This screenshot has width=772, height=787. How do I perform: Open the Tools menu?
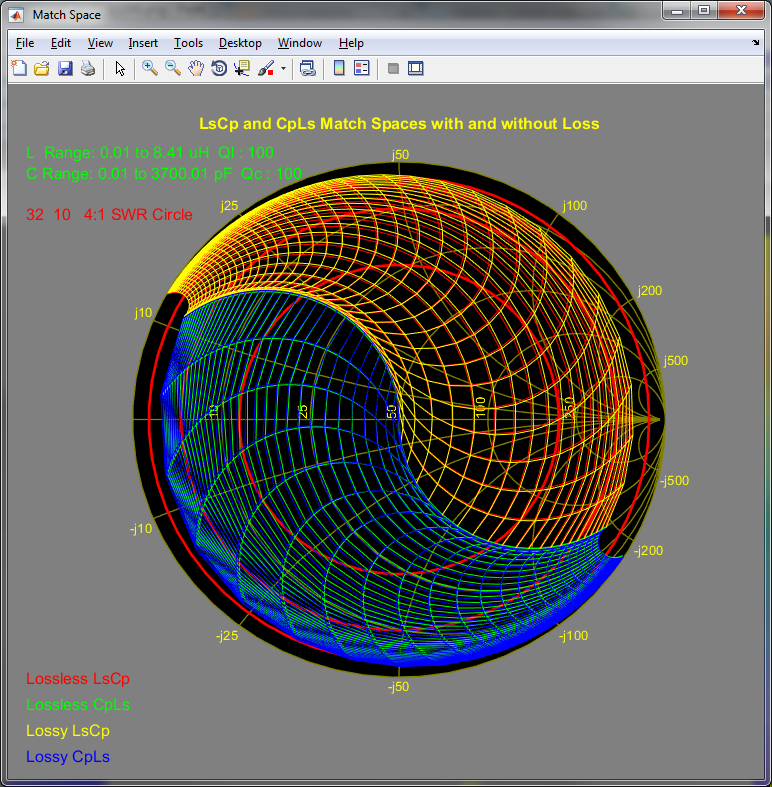click(x=188, y=43)
